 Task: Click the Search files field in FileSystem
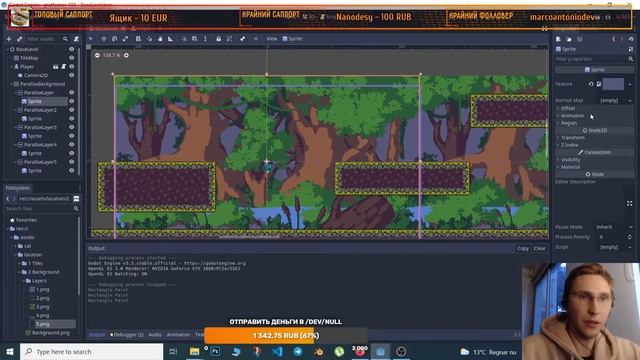[x=42, y=209]
